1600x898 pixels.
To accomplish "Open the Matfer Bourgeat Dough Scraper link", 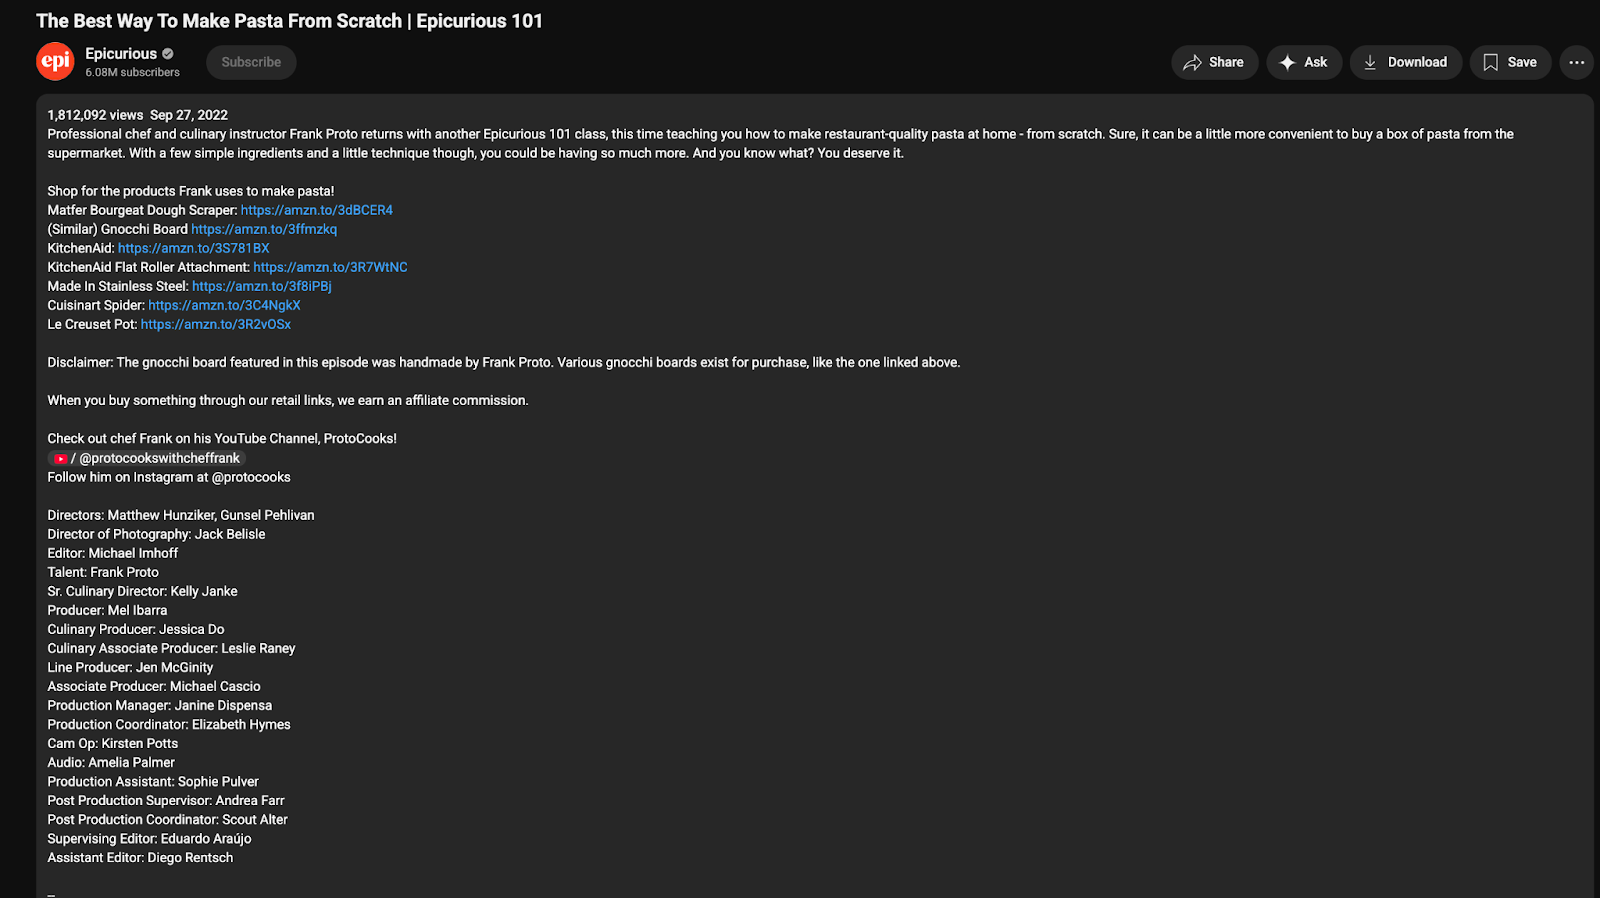I will (316, 210).
